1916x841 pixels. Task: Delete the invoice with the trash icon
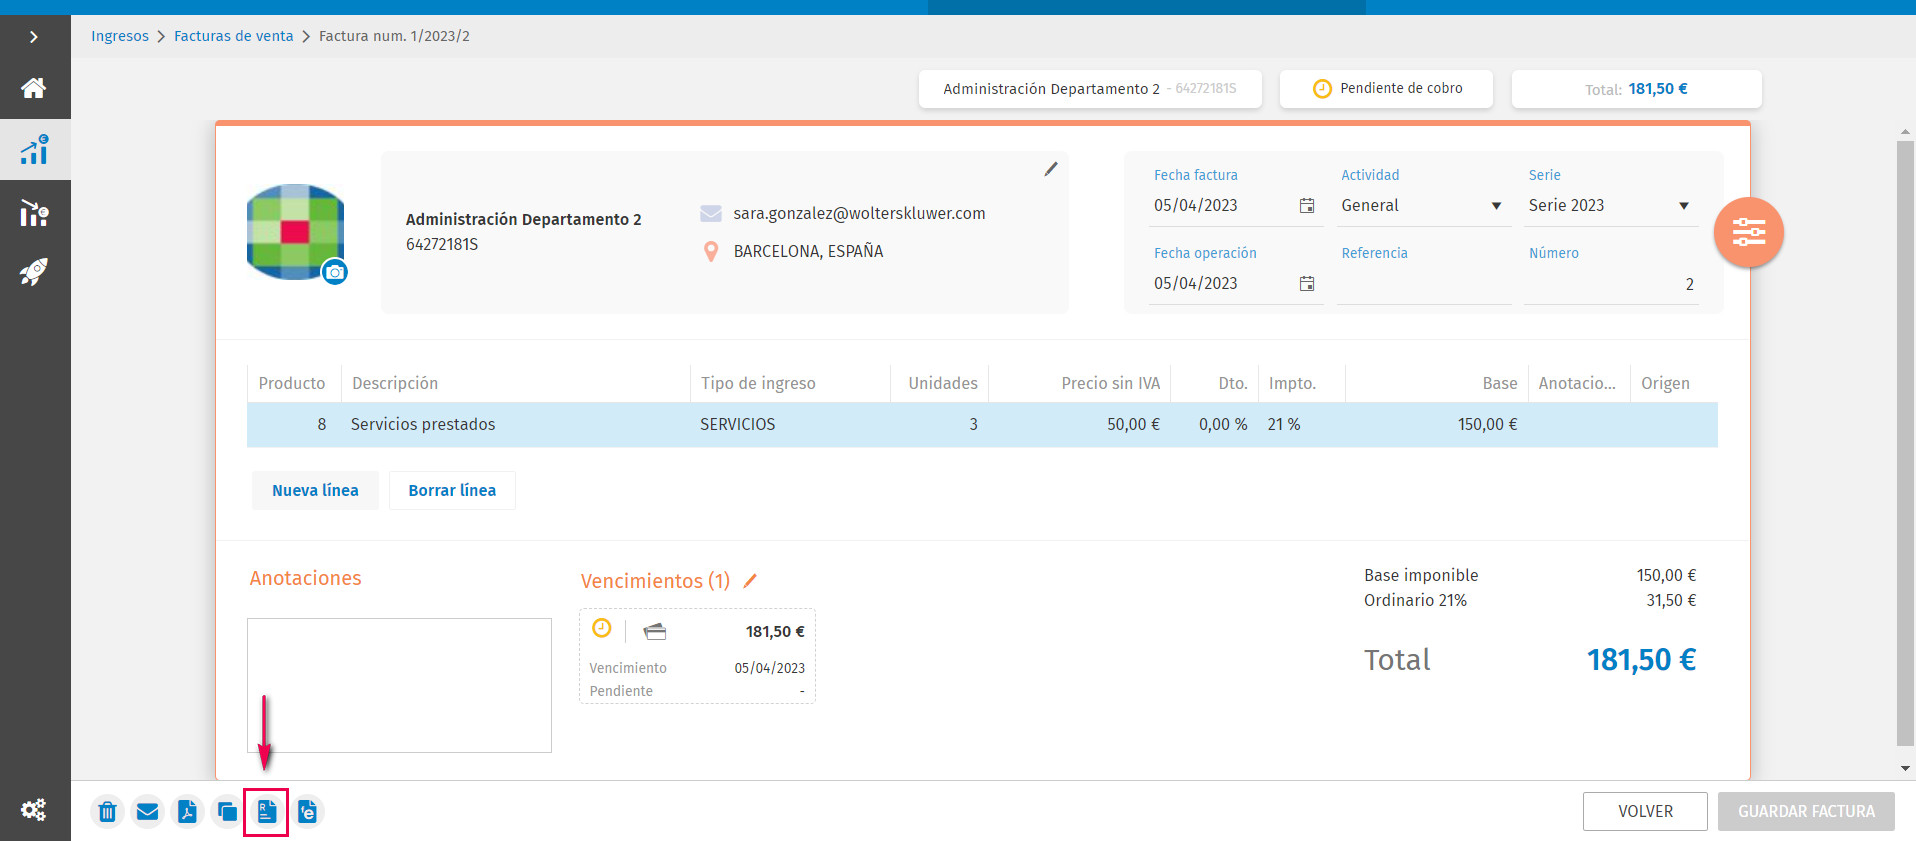pos(108,812)
